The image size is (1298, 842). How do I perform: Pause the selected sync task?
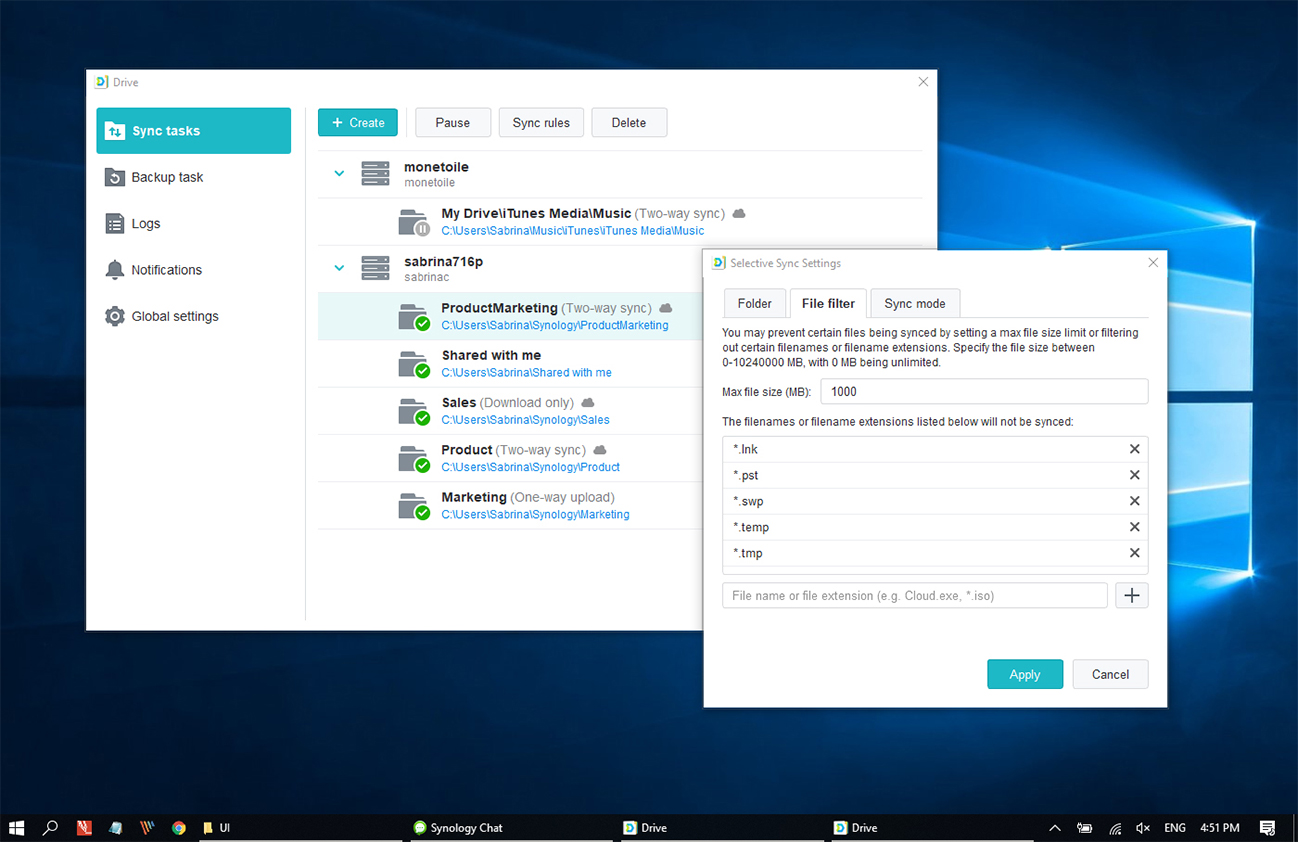(x=452, y=123)
